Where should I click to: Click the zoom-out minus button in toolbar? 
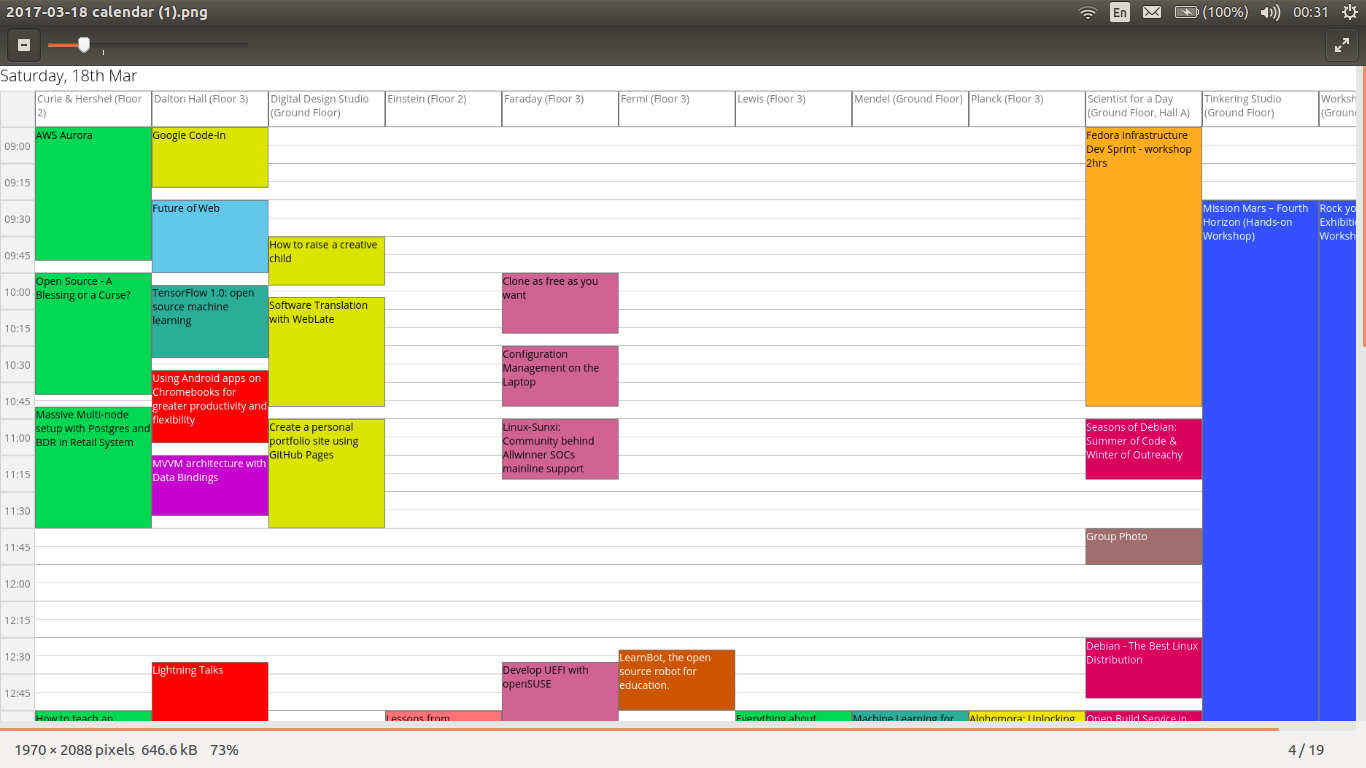click(x=24, y=45)
